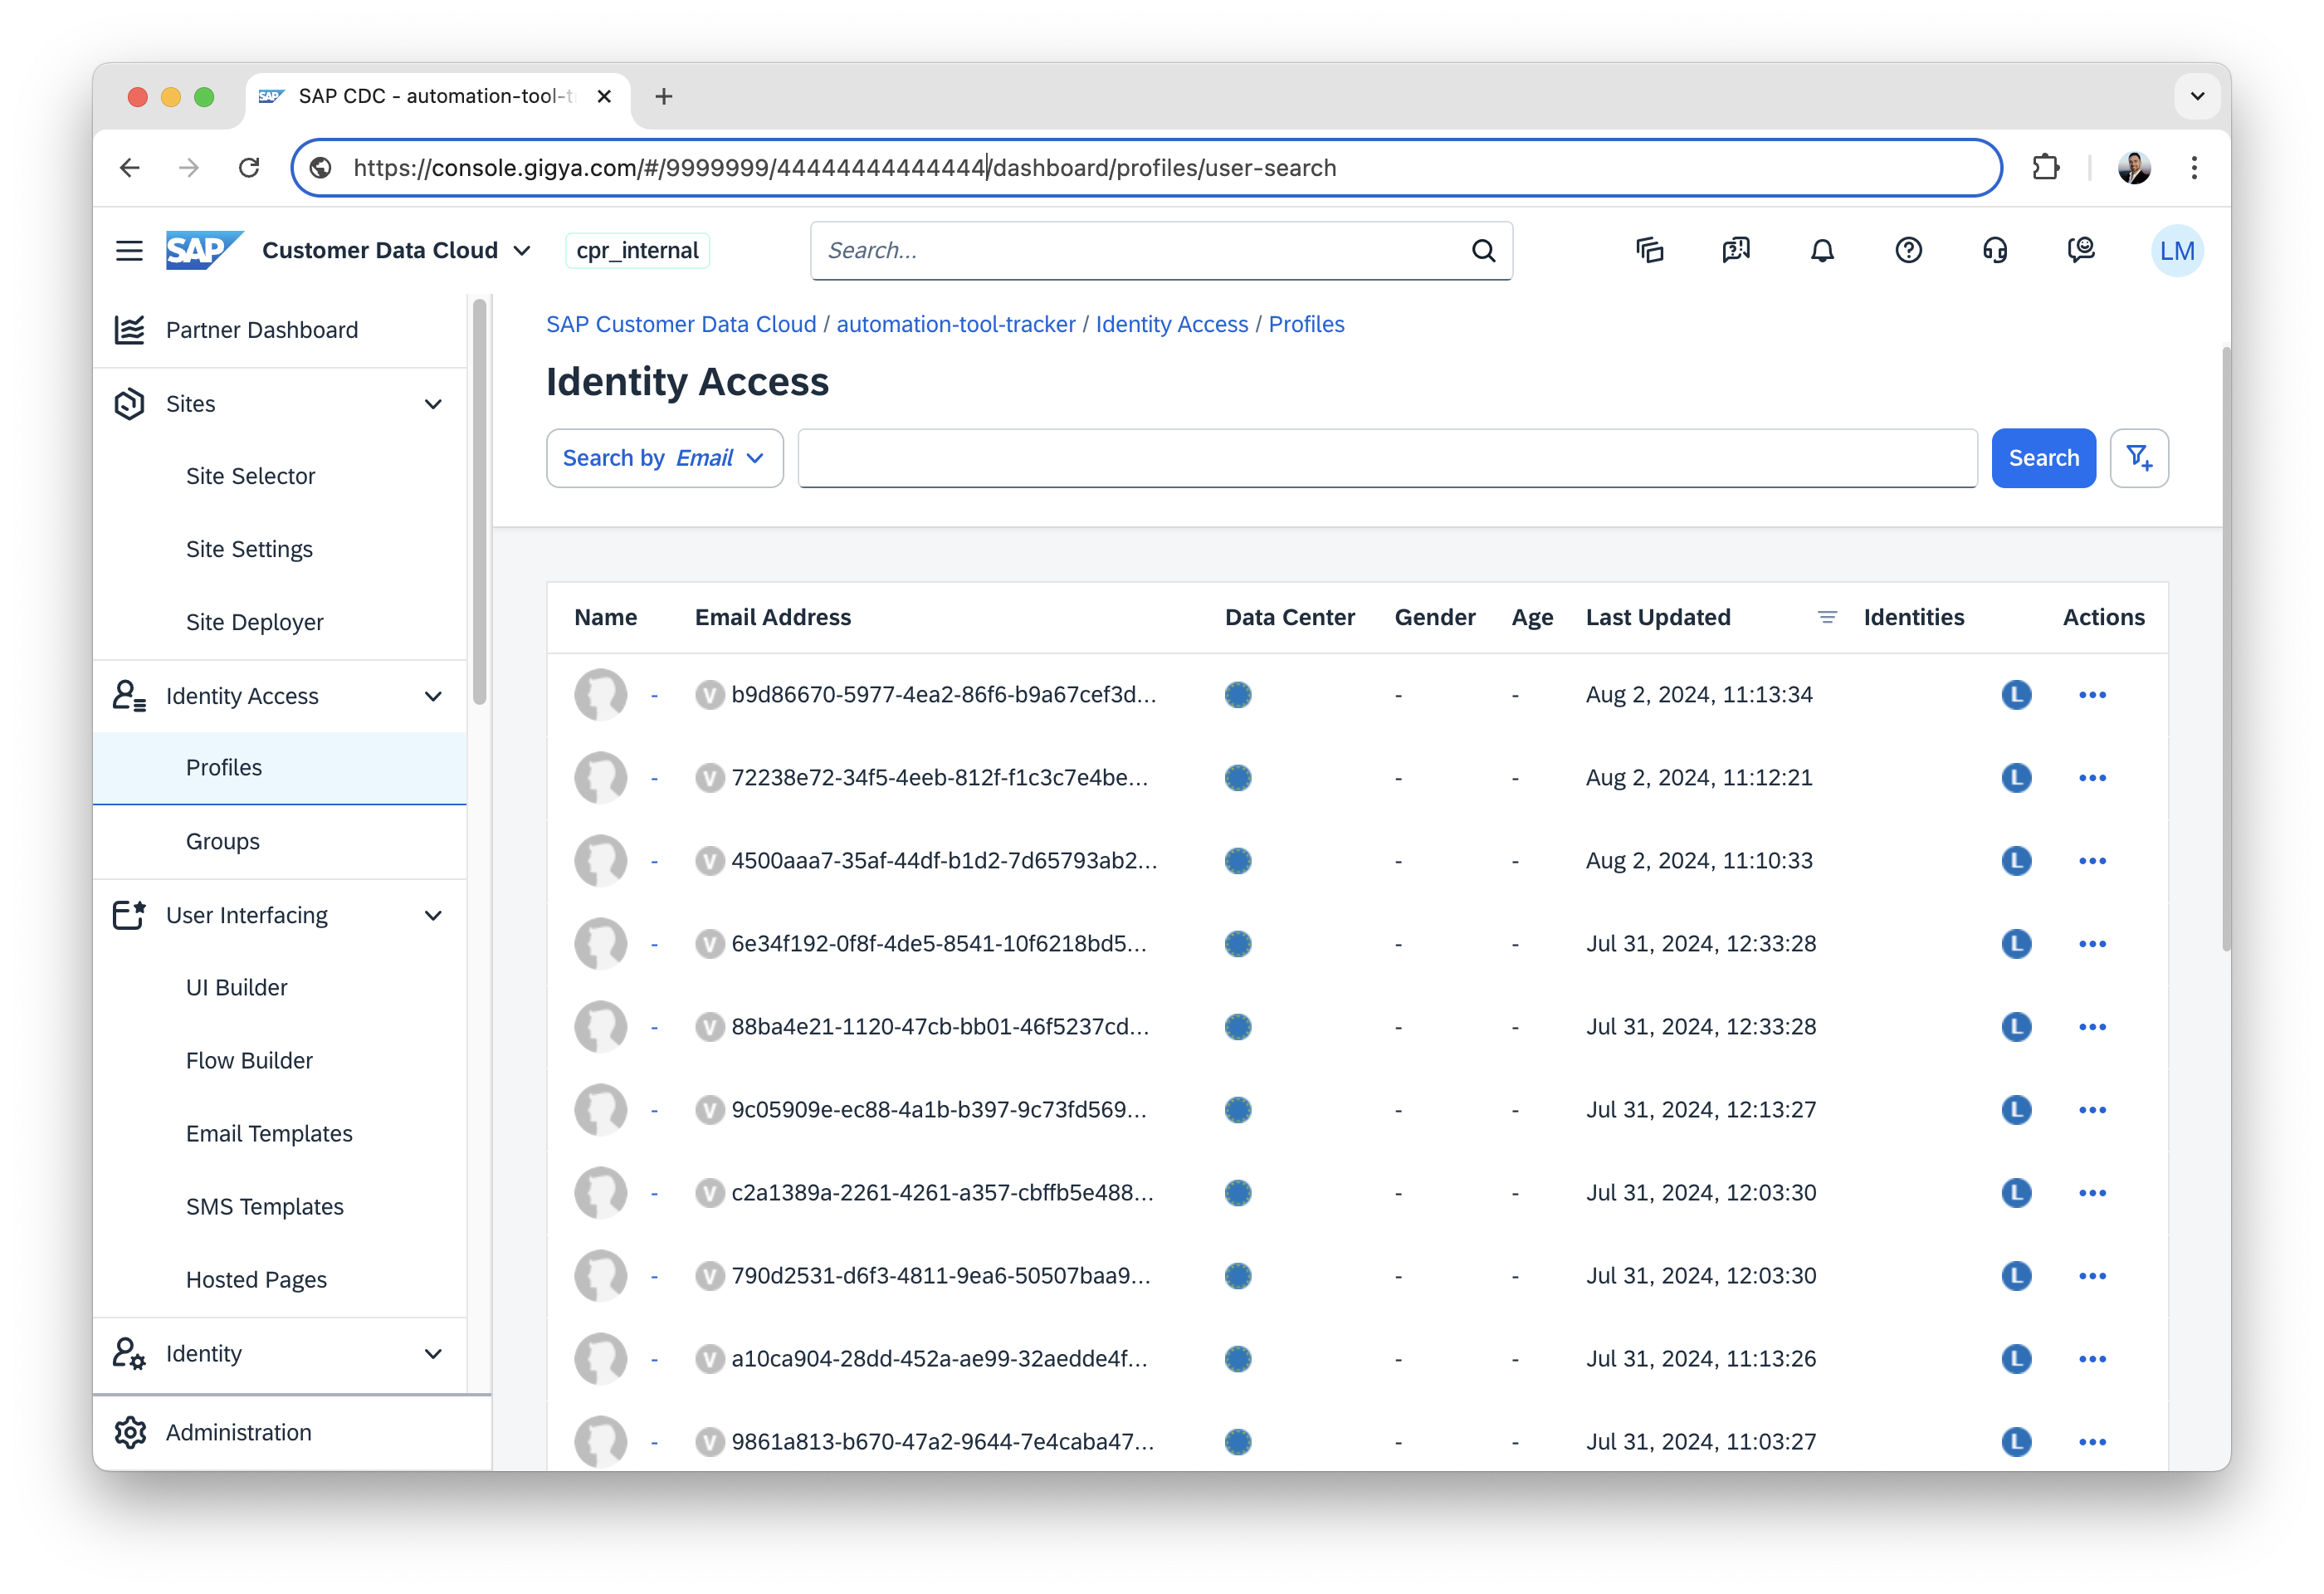Collapse the User Interfacing section

click(x=433, y=916)
